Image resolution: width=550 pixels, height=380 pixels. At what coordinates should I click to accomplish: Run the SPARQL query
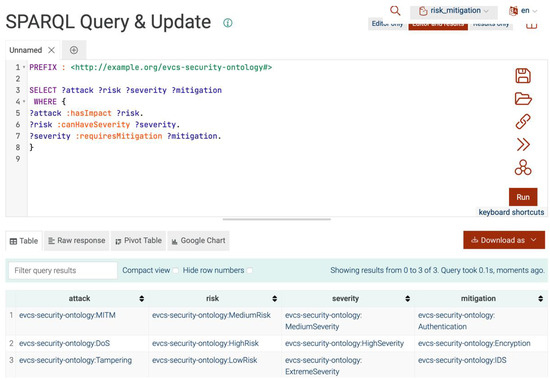click(x=523, y=197)
